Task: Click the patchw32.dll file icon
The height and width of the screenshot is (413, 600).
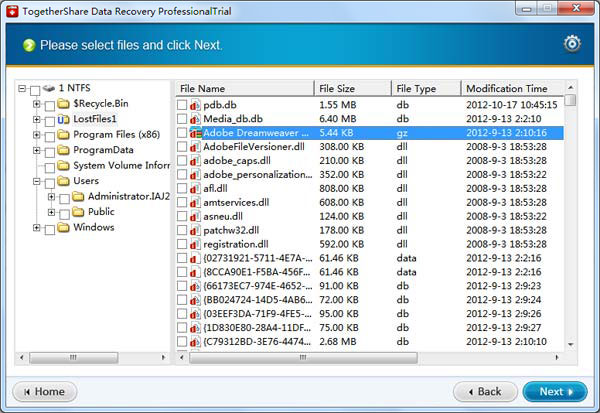Action: (x=195, y=230)
